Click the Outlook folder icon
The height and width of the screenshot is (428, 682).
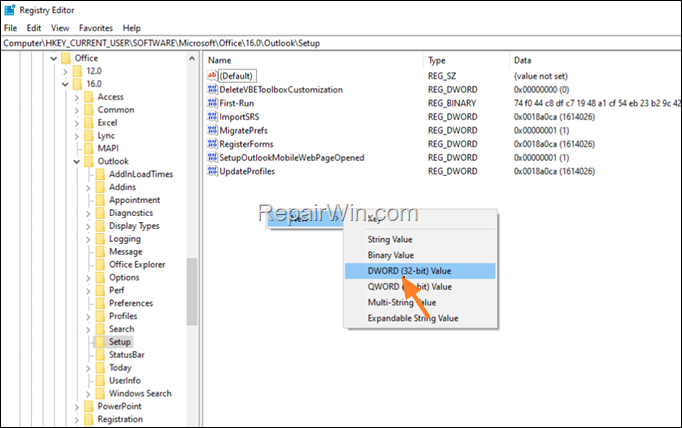(89, 161)
